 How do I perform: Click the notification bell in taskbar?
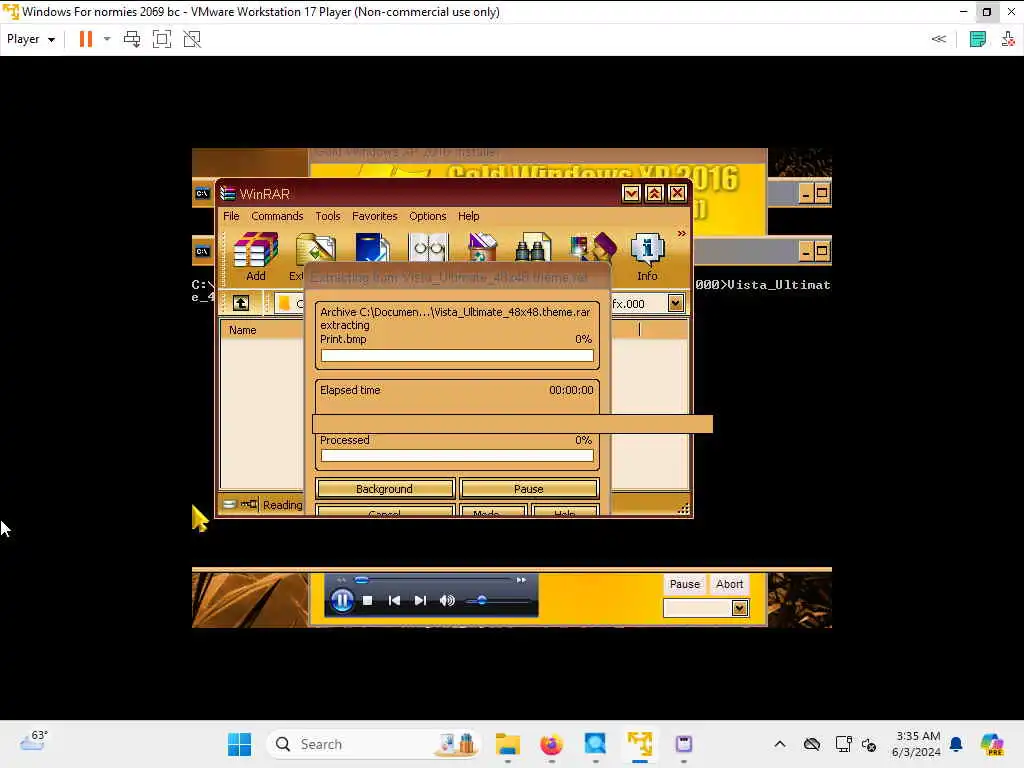pos(956,744)
